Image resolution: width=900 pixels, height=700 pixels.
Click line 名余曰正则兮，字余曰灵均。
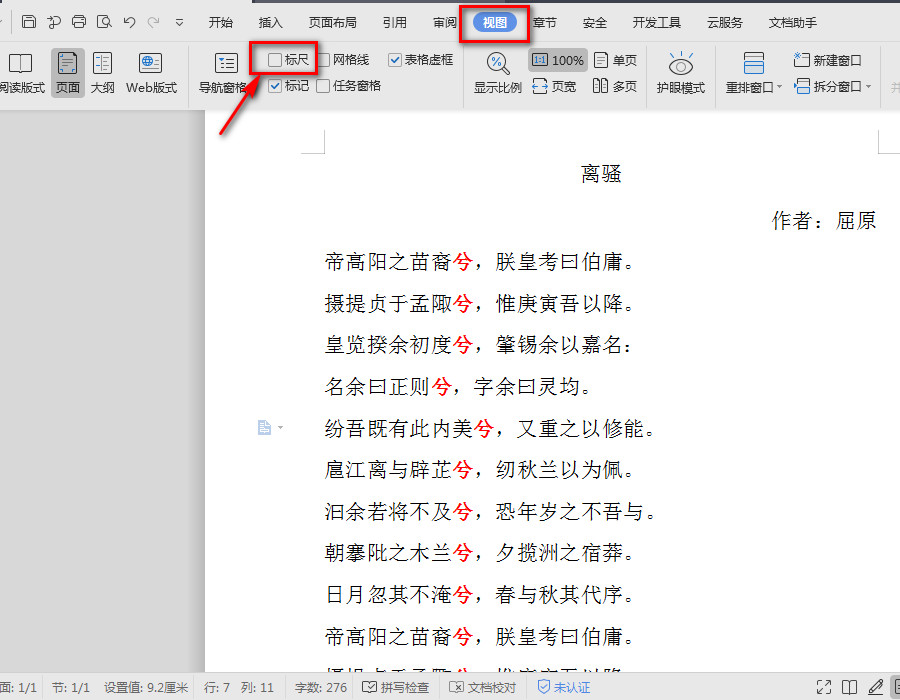(x=458, y=387)
